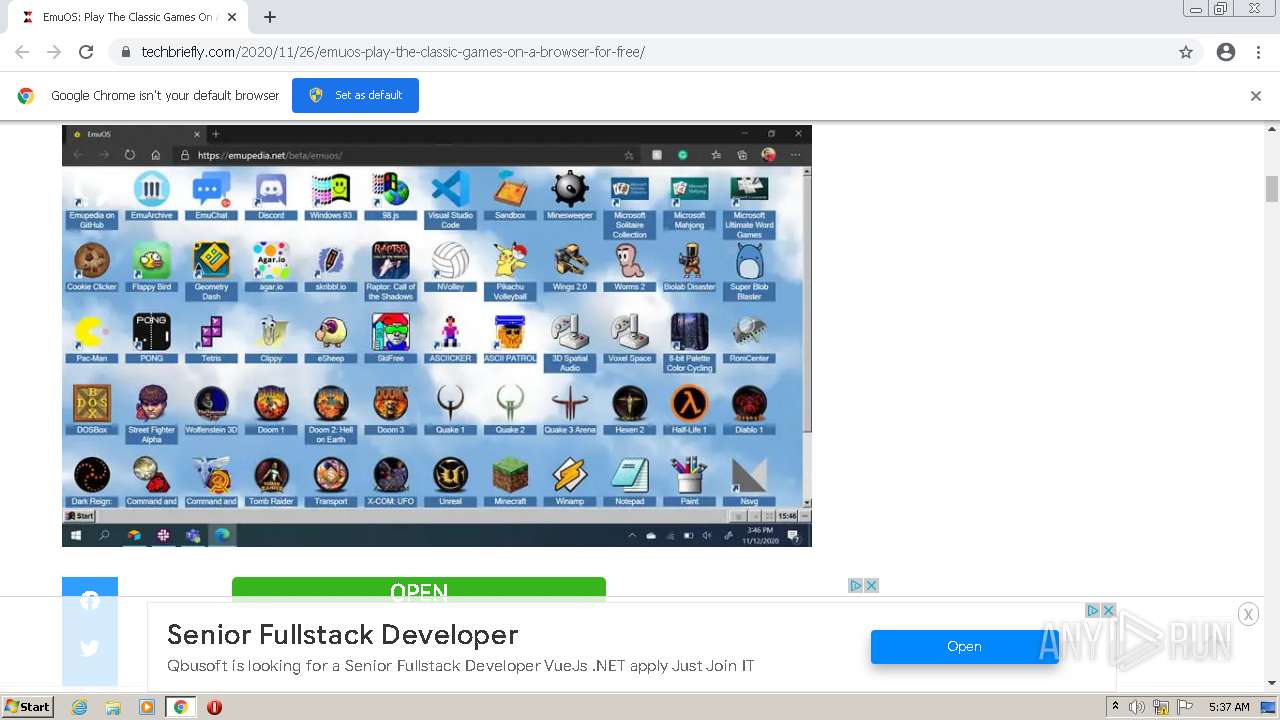Click the Chrome taskbar icon

coord(181,707)
